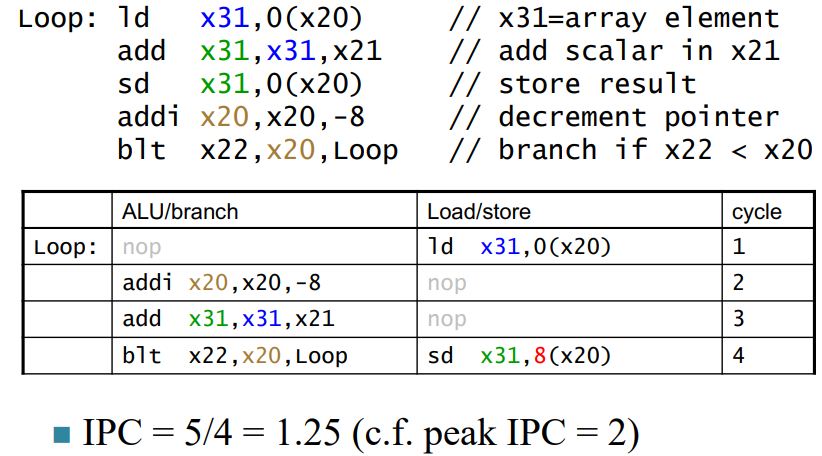Click the blue square bullet before IPC

tap(61, 435)
